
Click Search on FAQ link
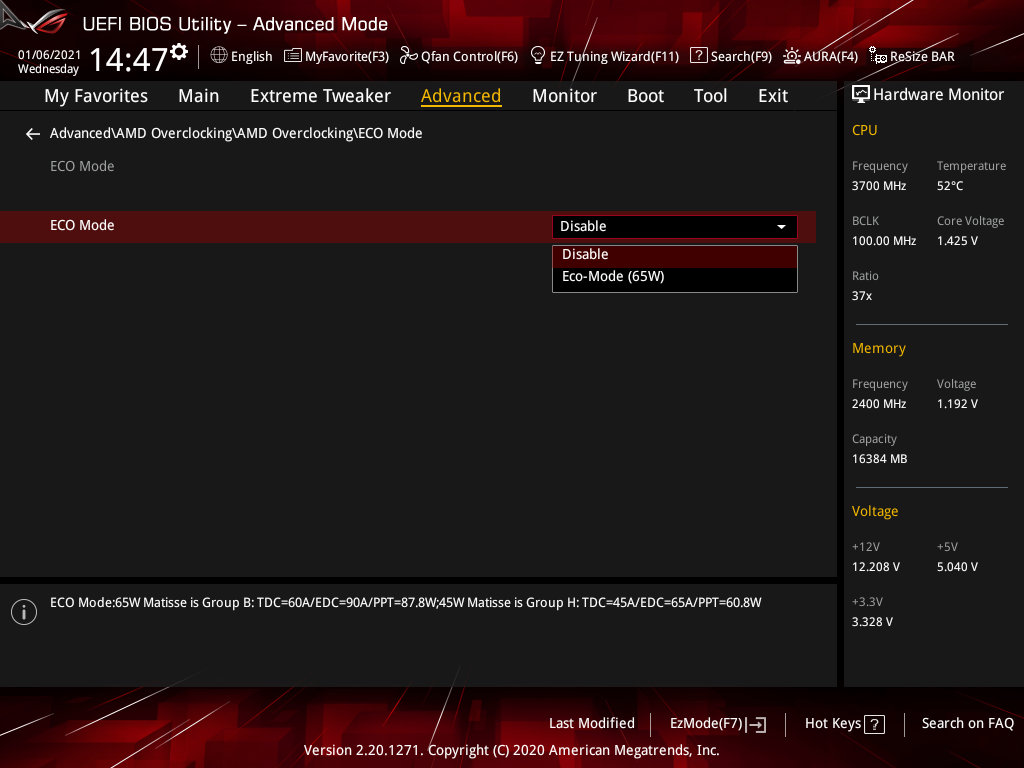click(x=968, y=724)
